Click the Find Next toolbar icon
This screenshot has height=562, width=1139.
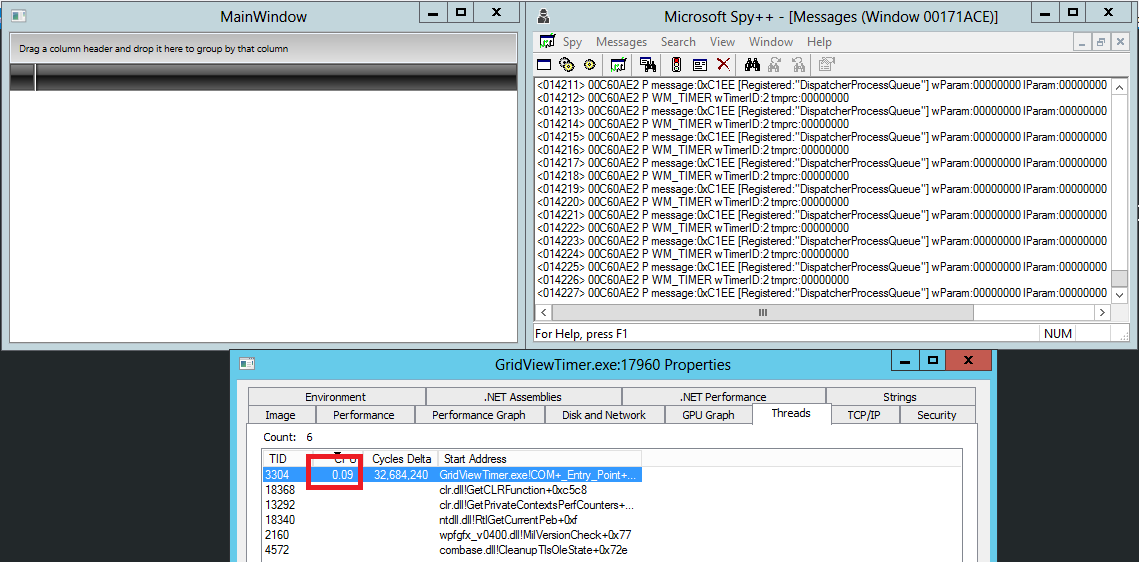click(x=775, y=65)
